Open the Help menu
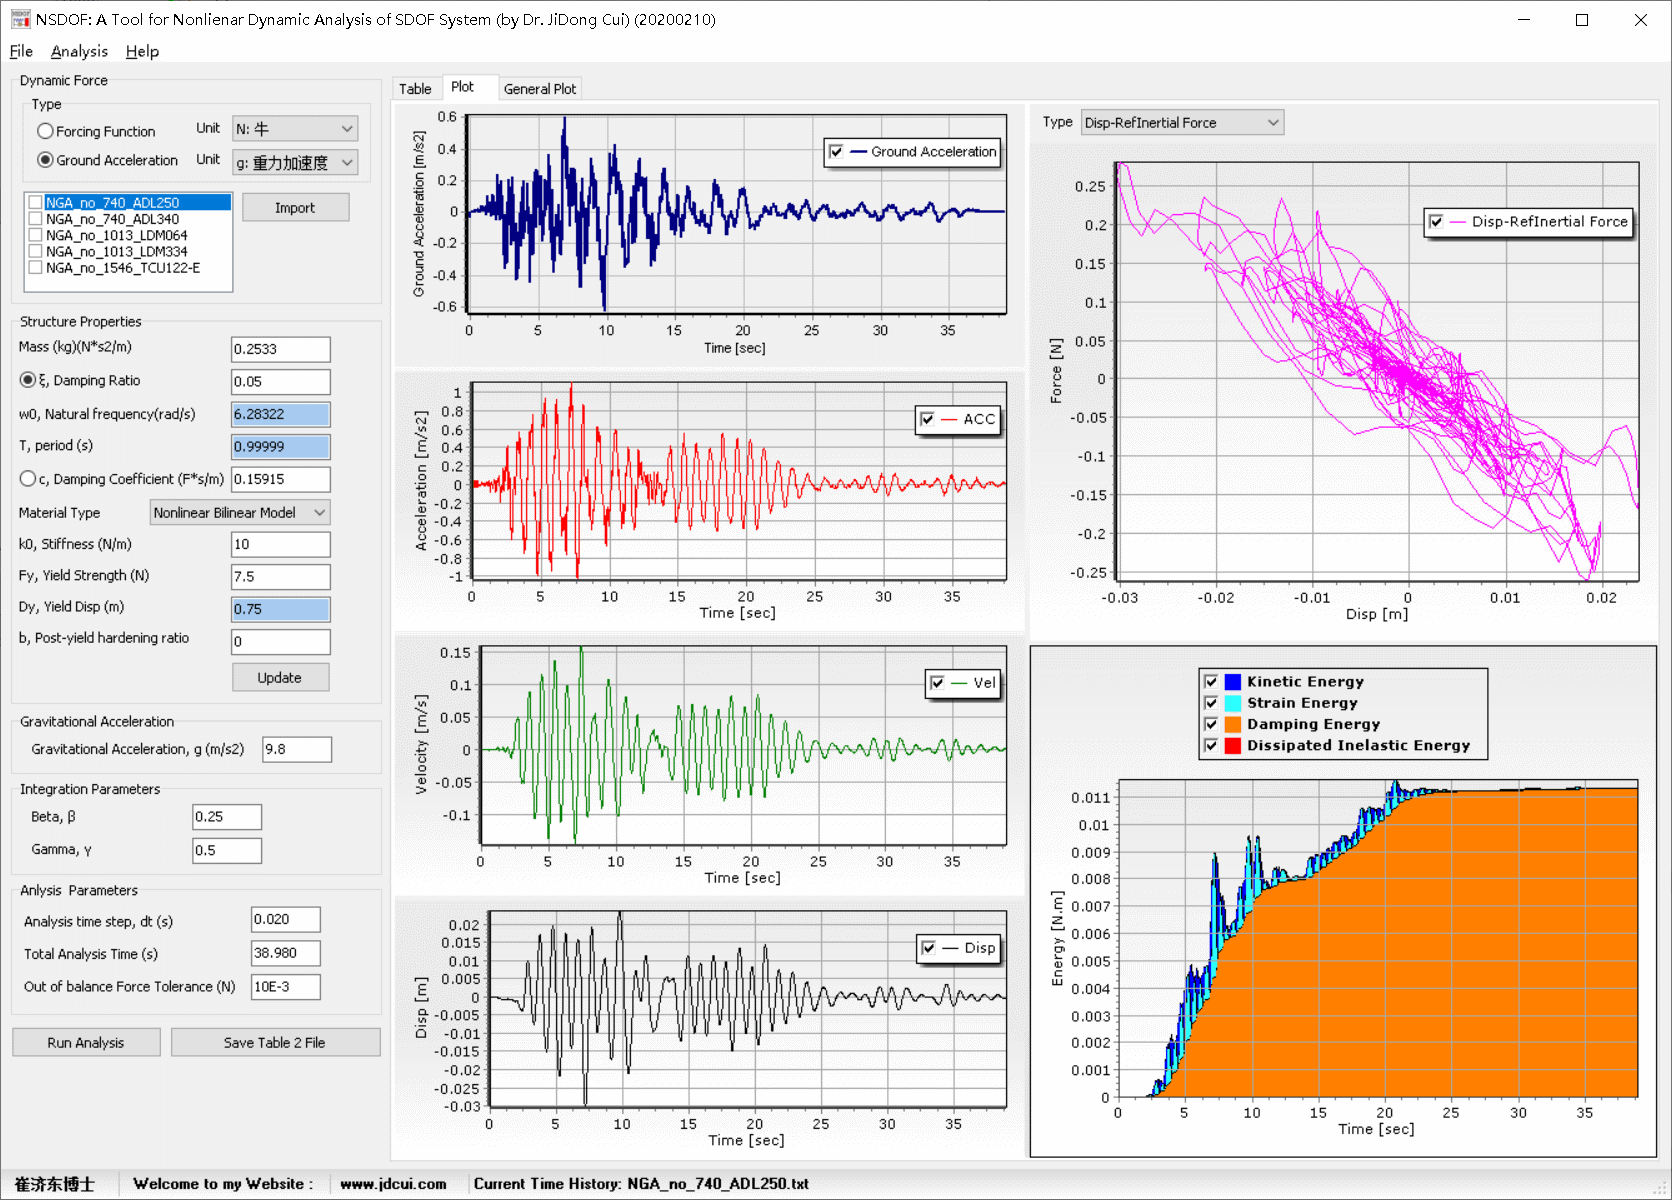Viewport: 1672px width, 1200px height. 142,51
